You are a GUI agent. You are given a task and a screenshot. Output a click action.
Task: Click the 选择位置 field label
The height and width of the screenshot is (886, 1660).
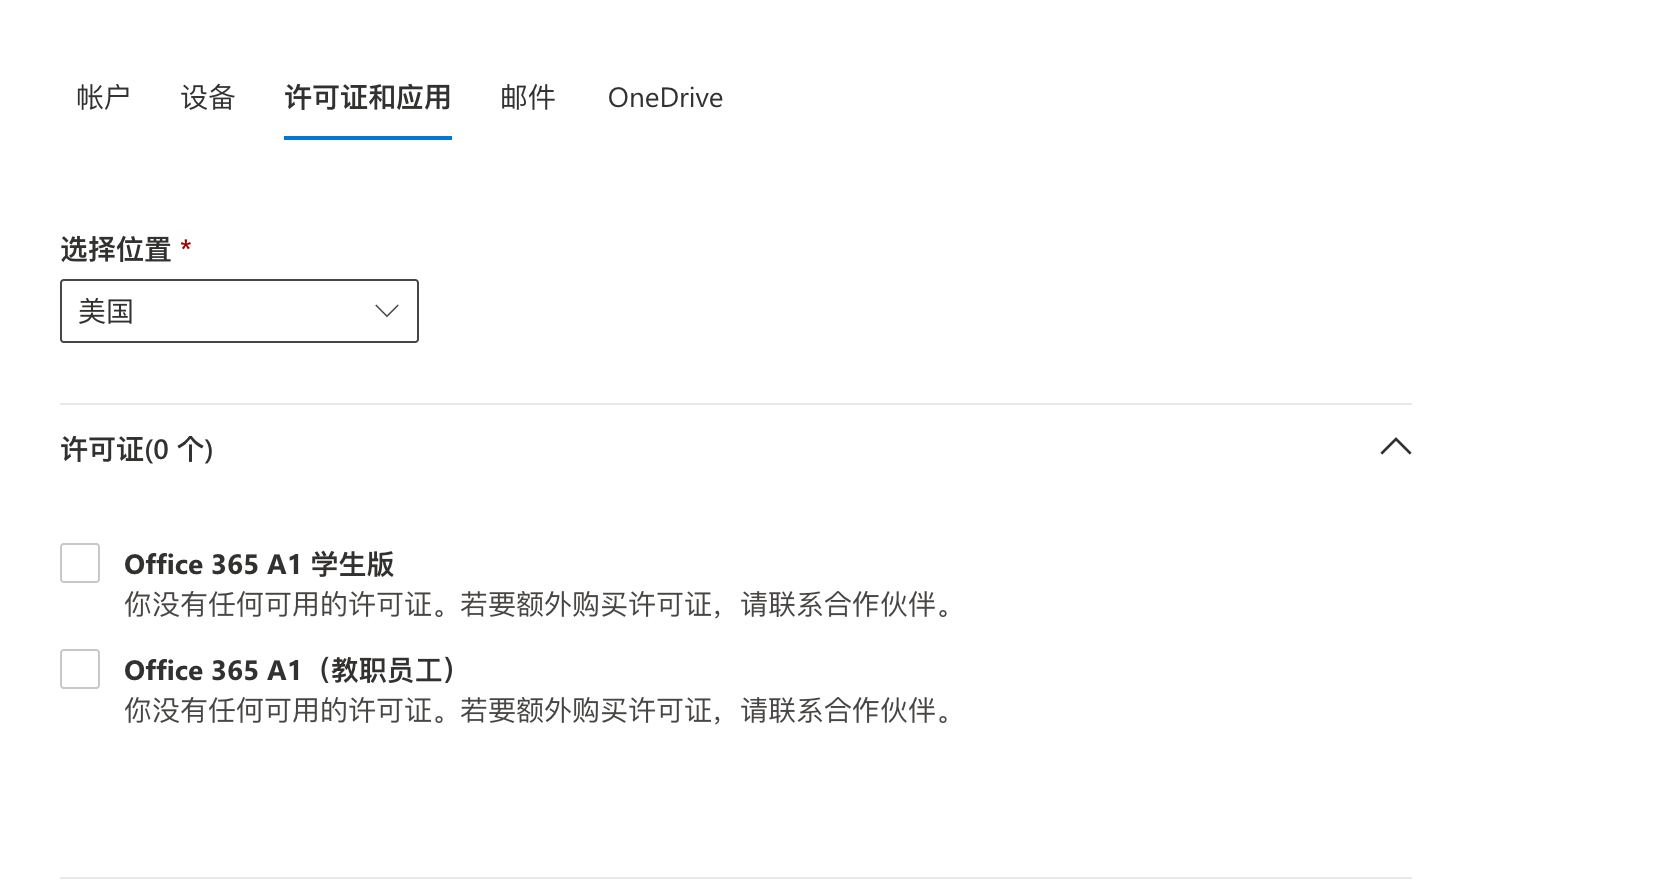tap(116, 249)
